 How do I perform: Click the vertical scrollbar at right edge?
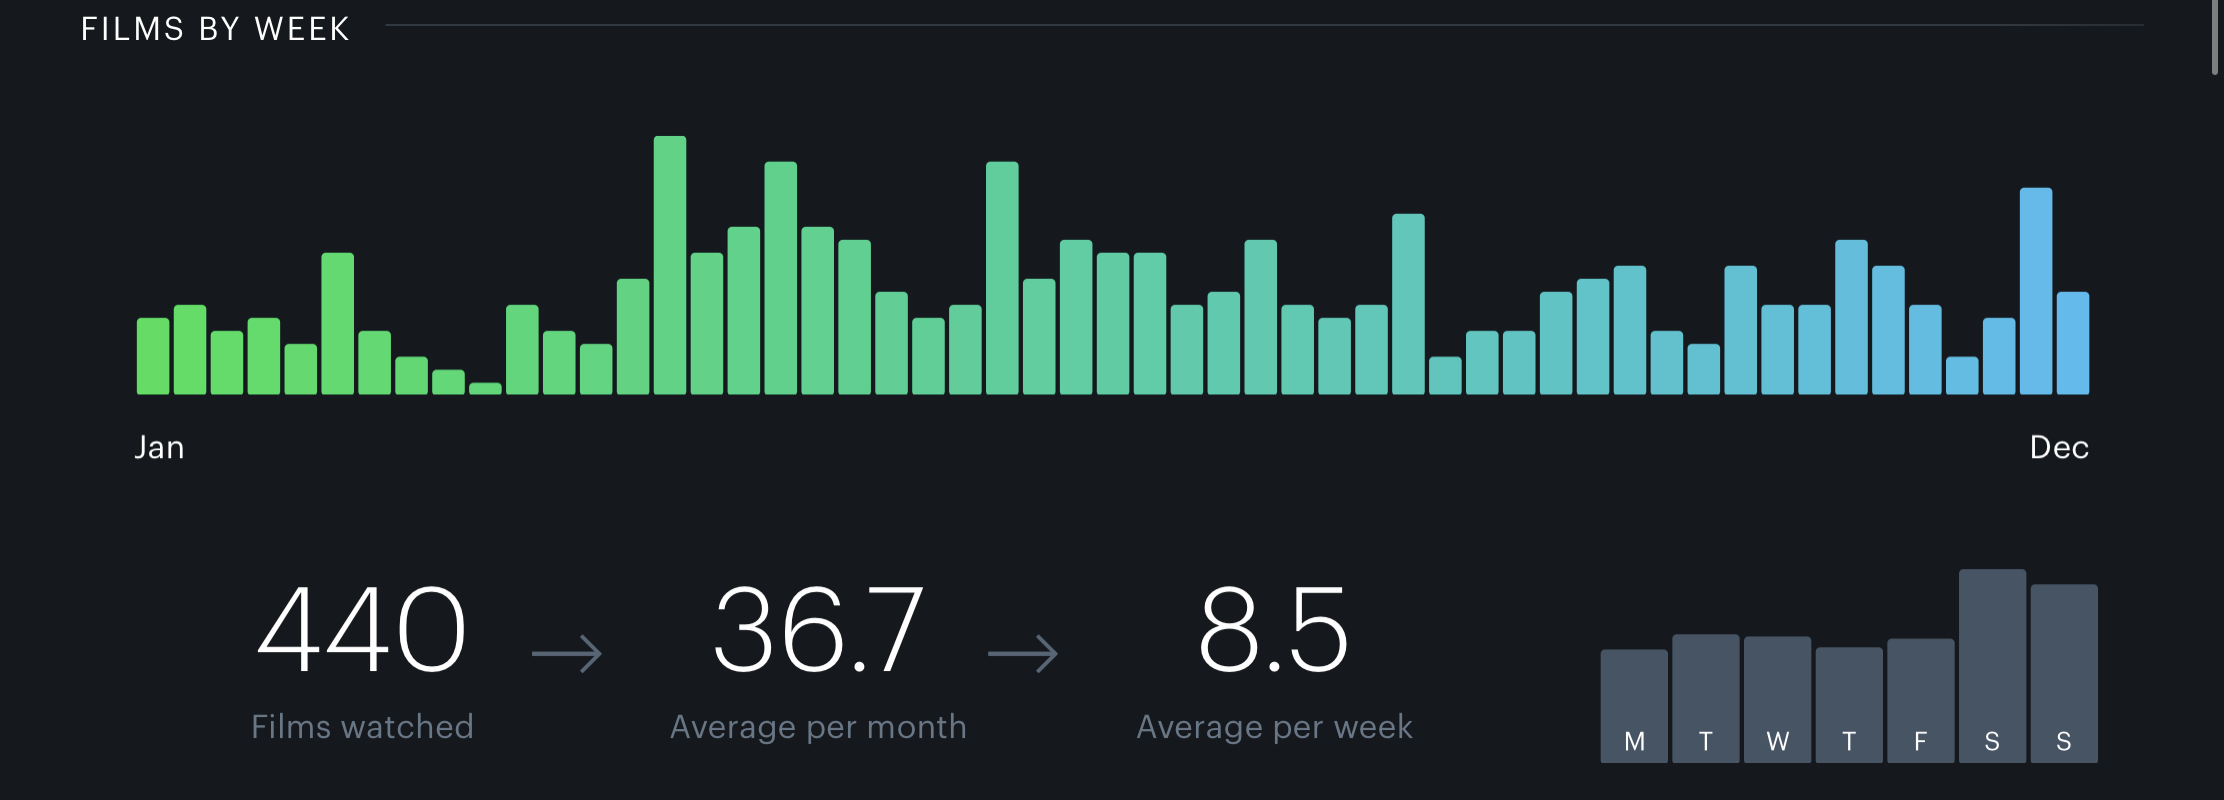[x=2215, y=37]
